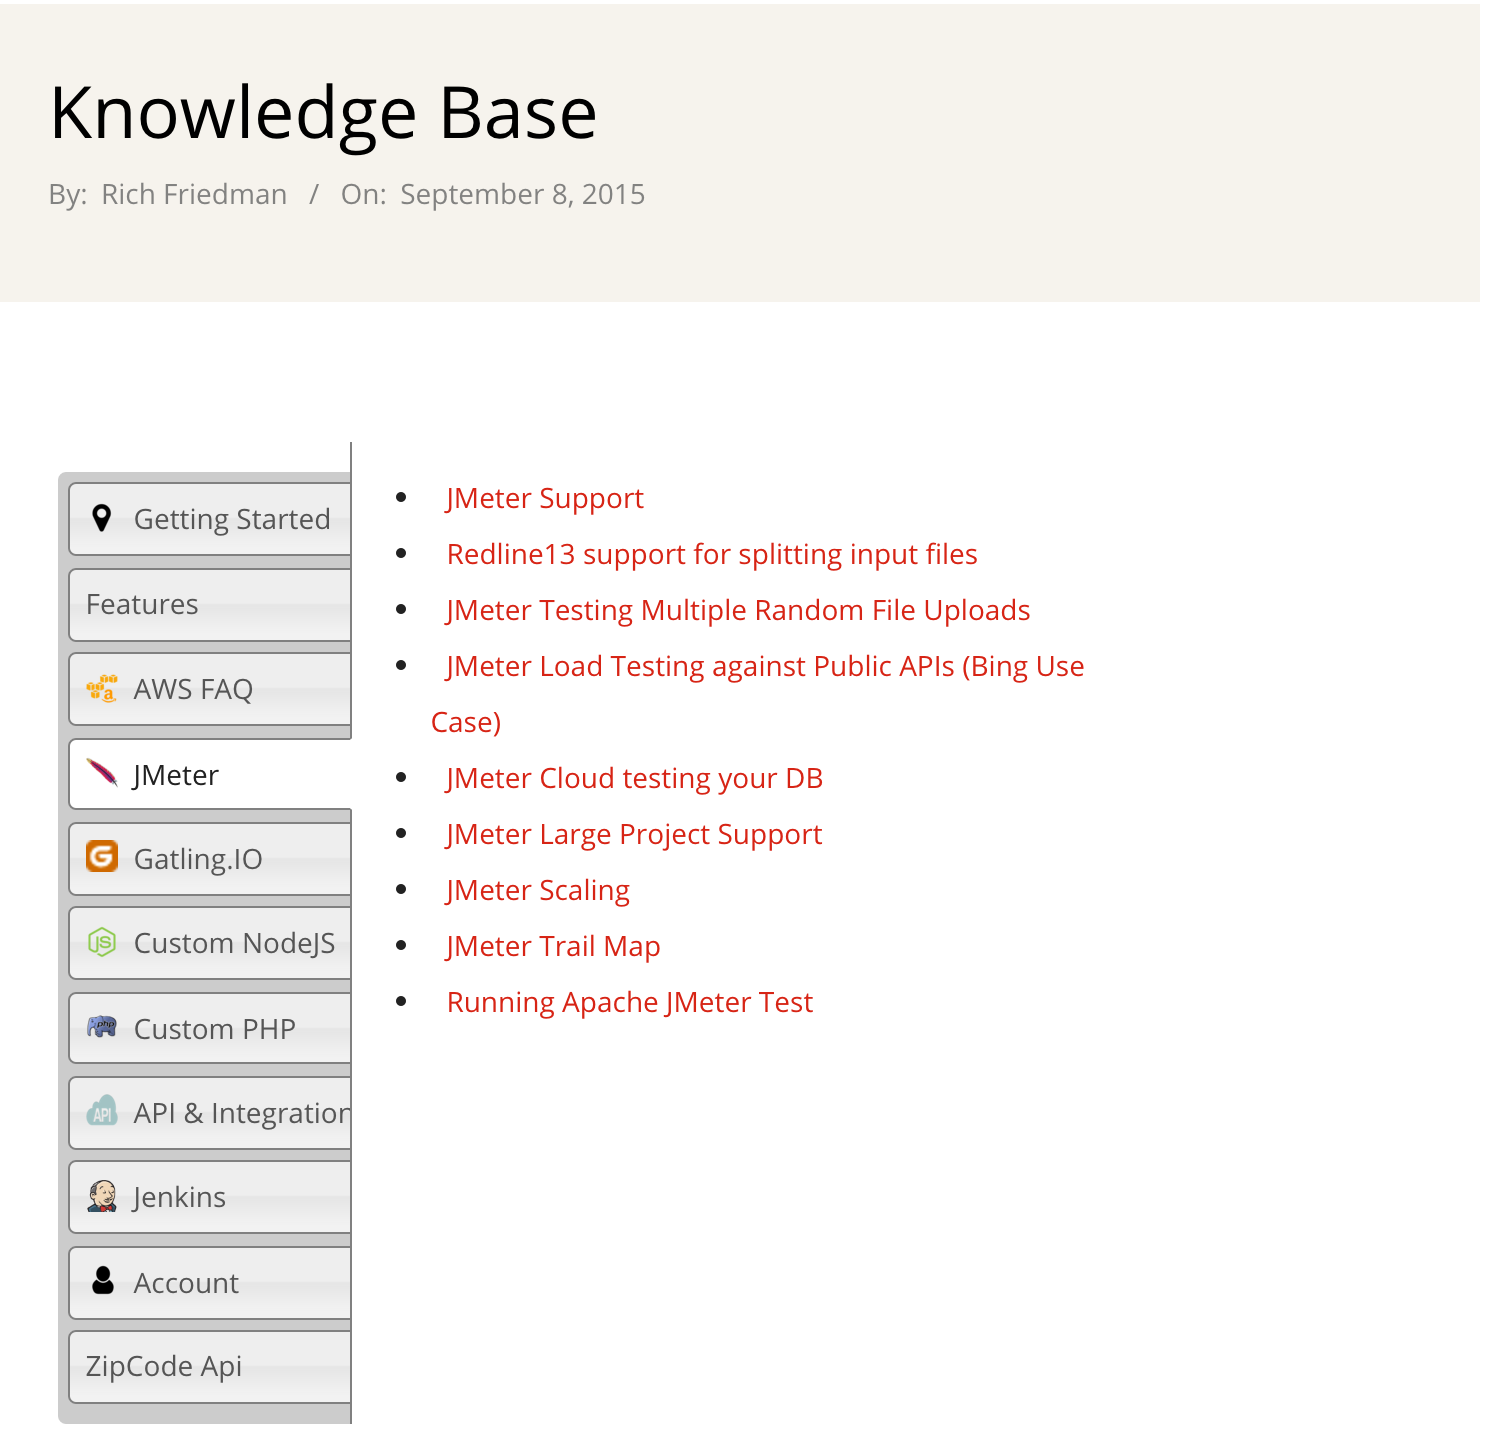This screenshot has height=1448, width=1492.
Task: Click the Knowledge Base page heading
Action: [323, 113]
